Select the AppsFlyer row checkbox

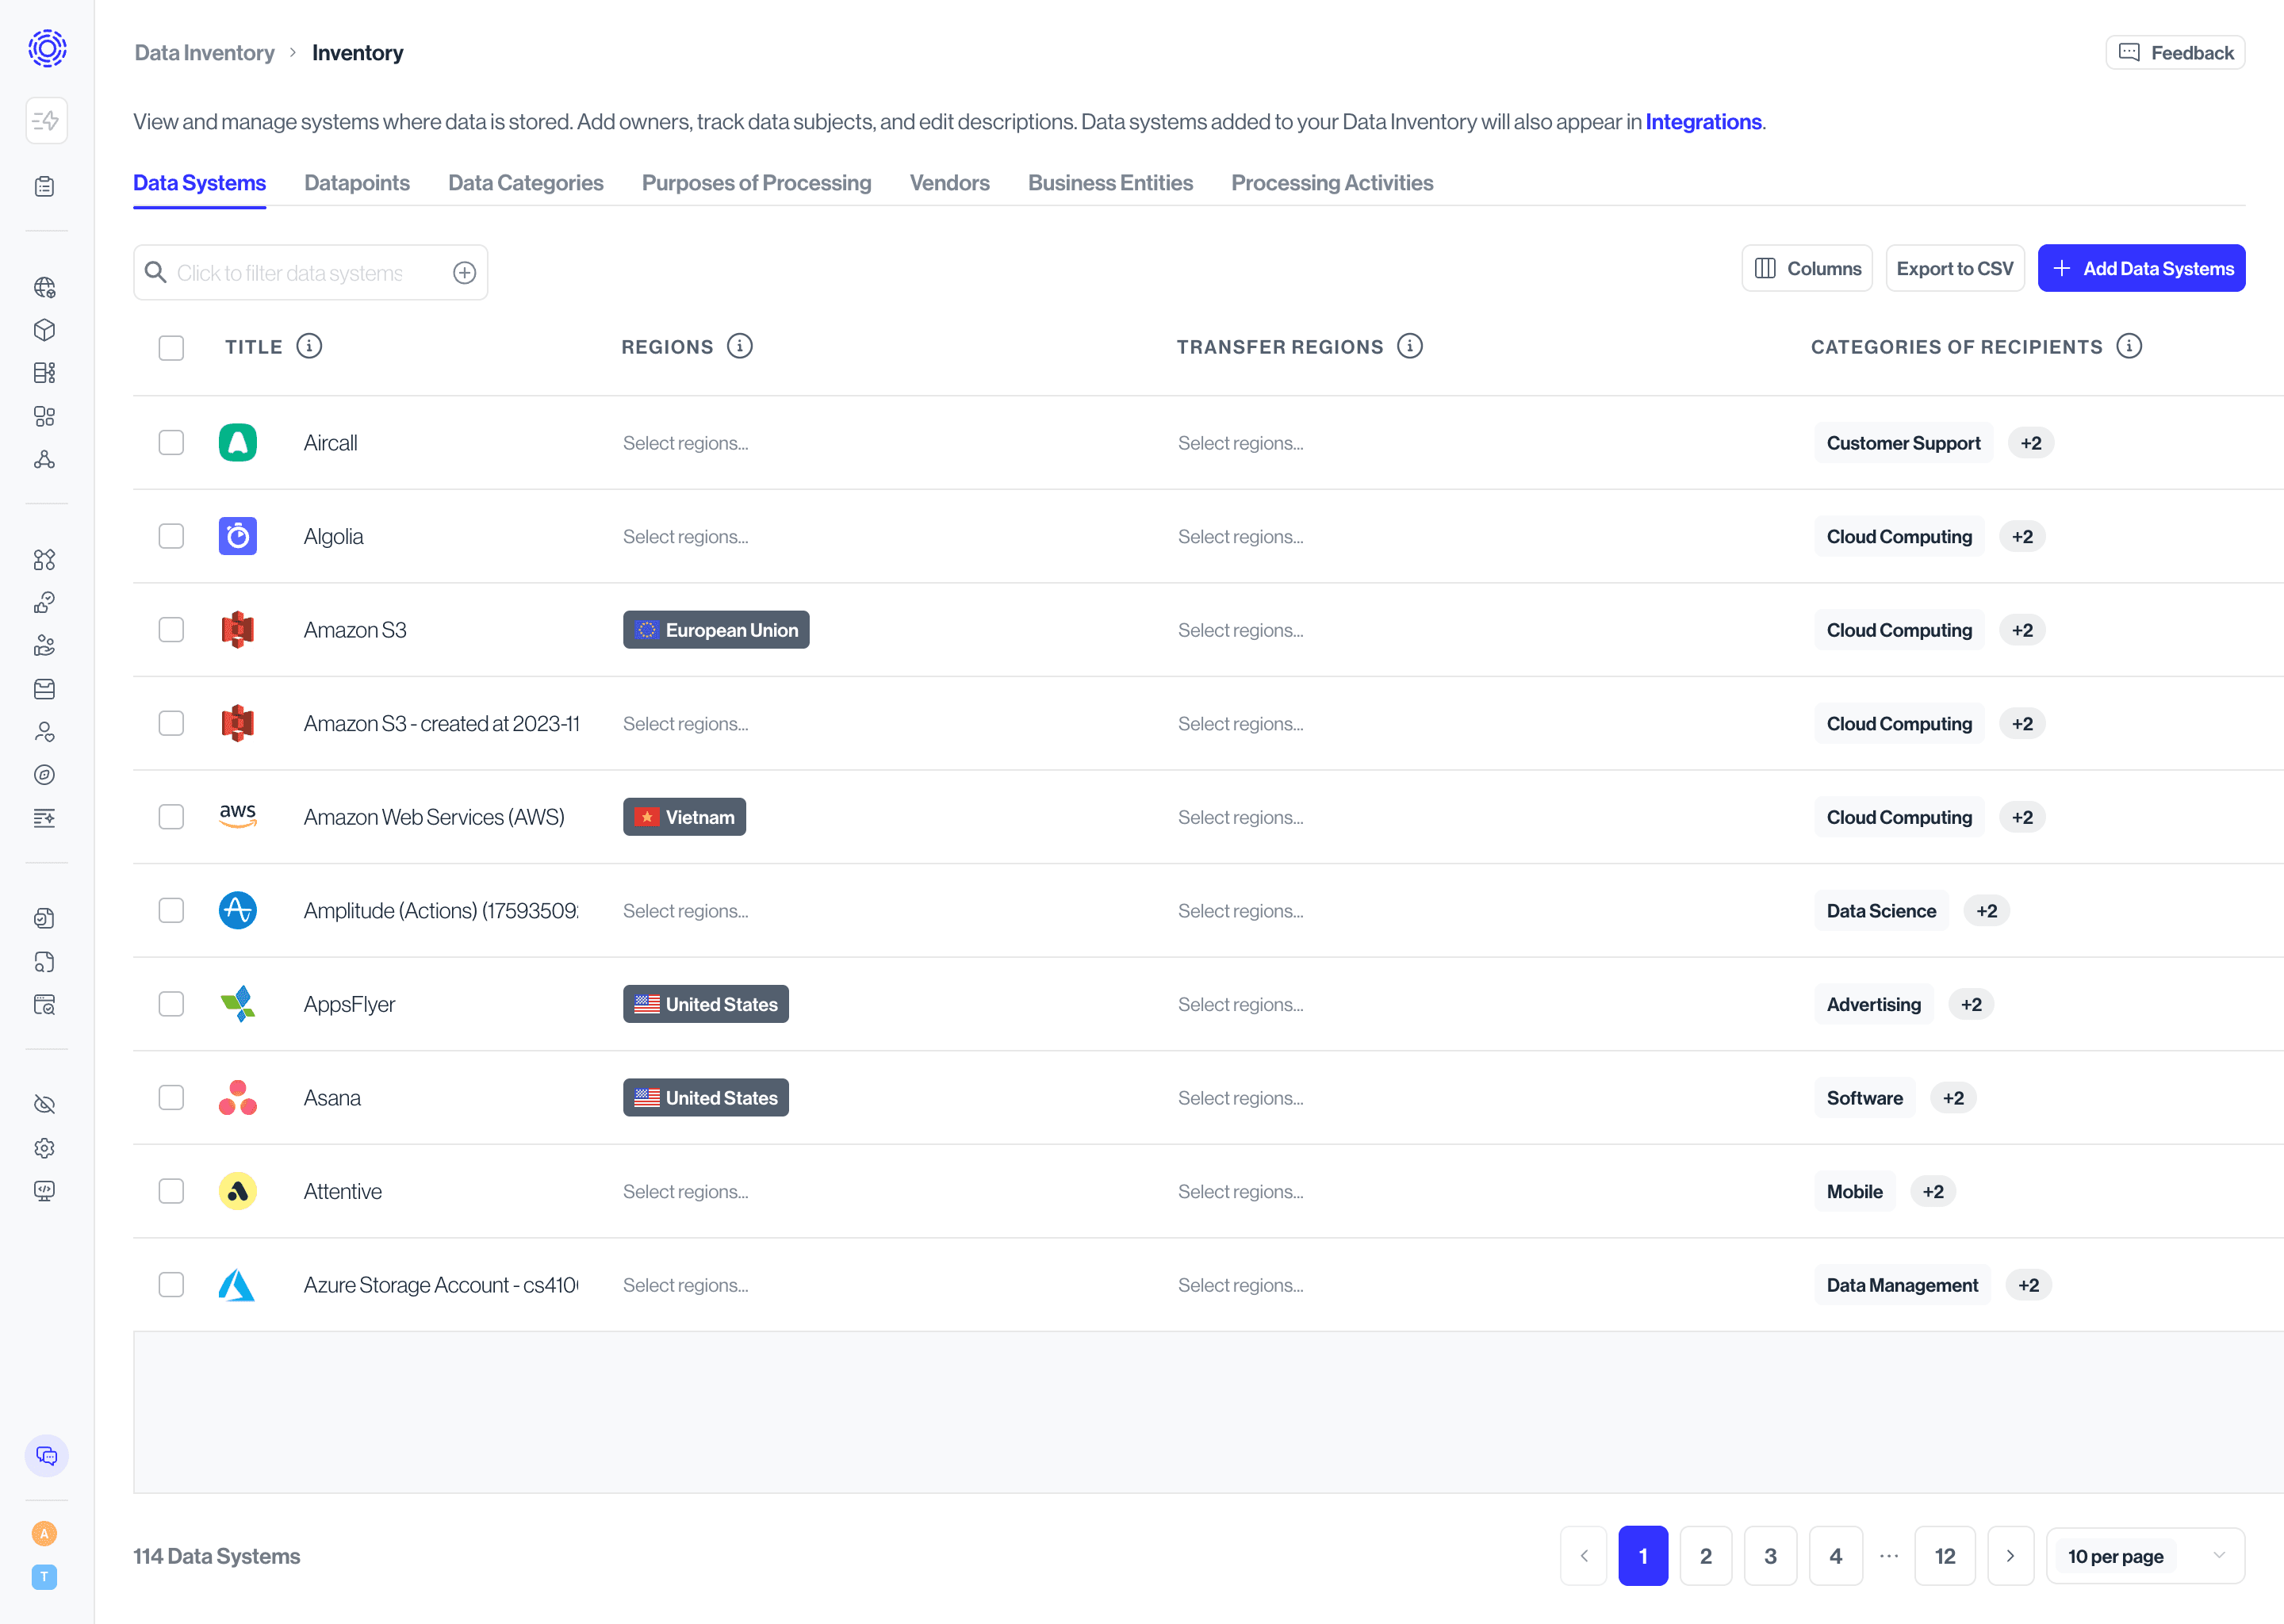coord(172,1004)
